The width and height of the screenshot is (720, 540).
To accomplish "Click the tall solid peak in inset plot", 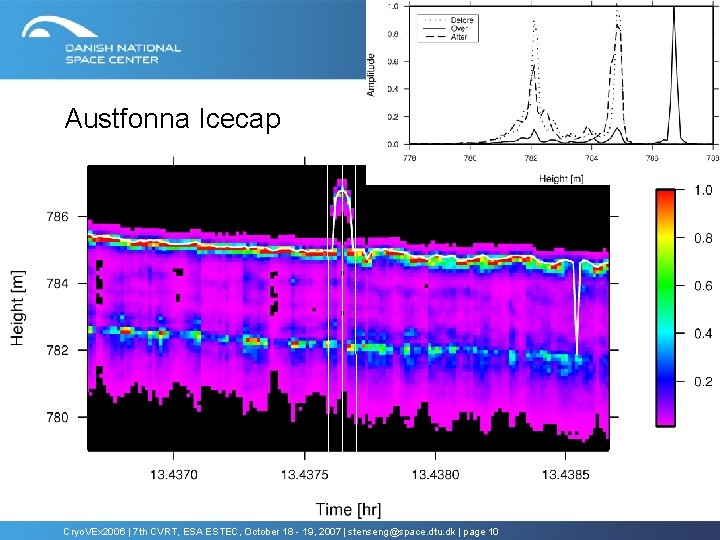I will tap(674, 73).
